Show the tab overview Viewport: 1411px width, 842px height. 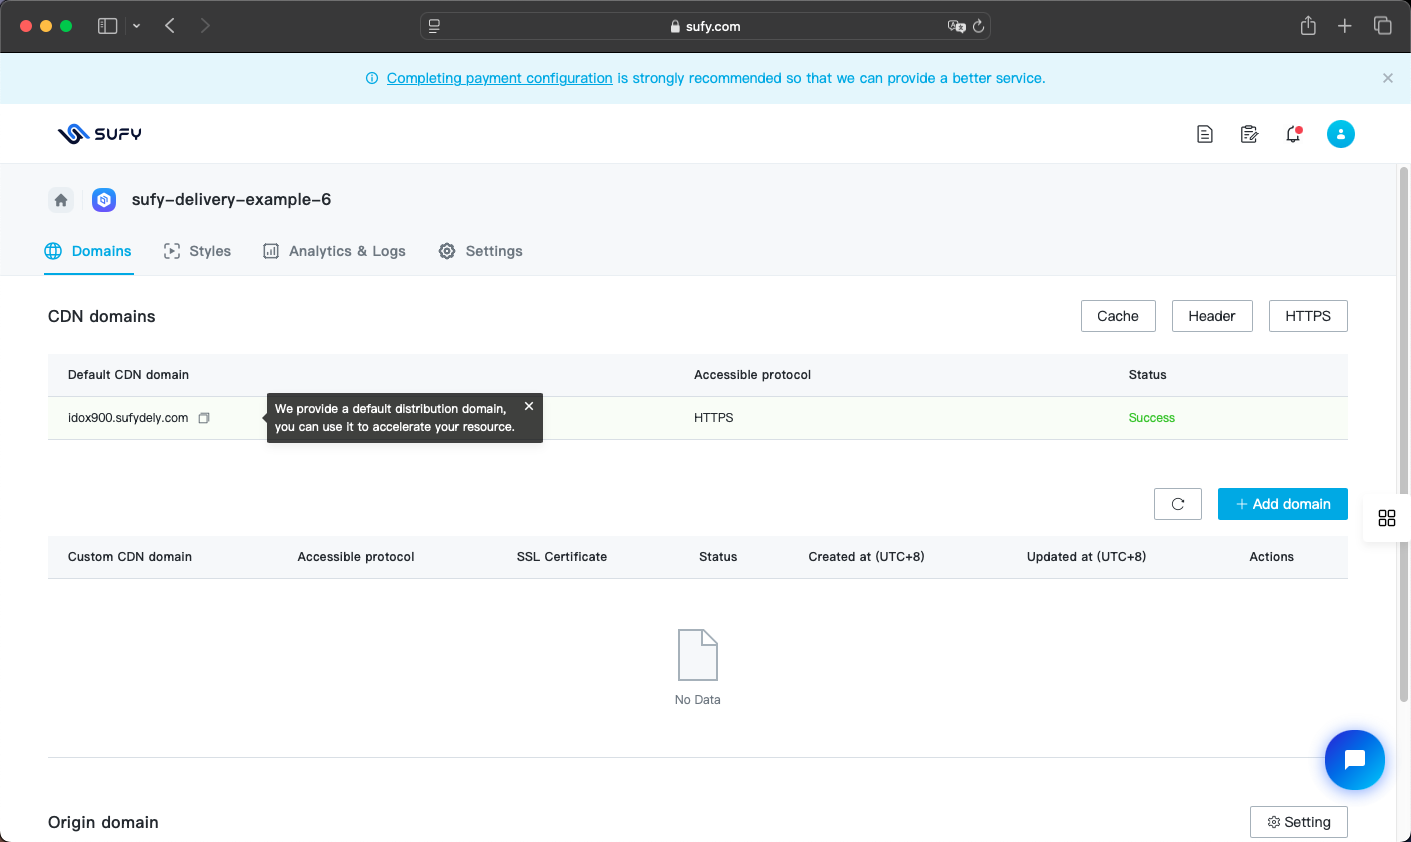pos(1383,26)
